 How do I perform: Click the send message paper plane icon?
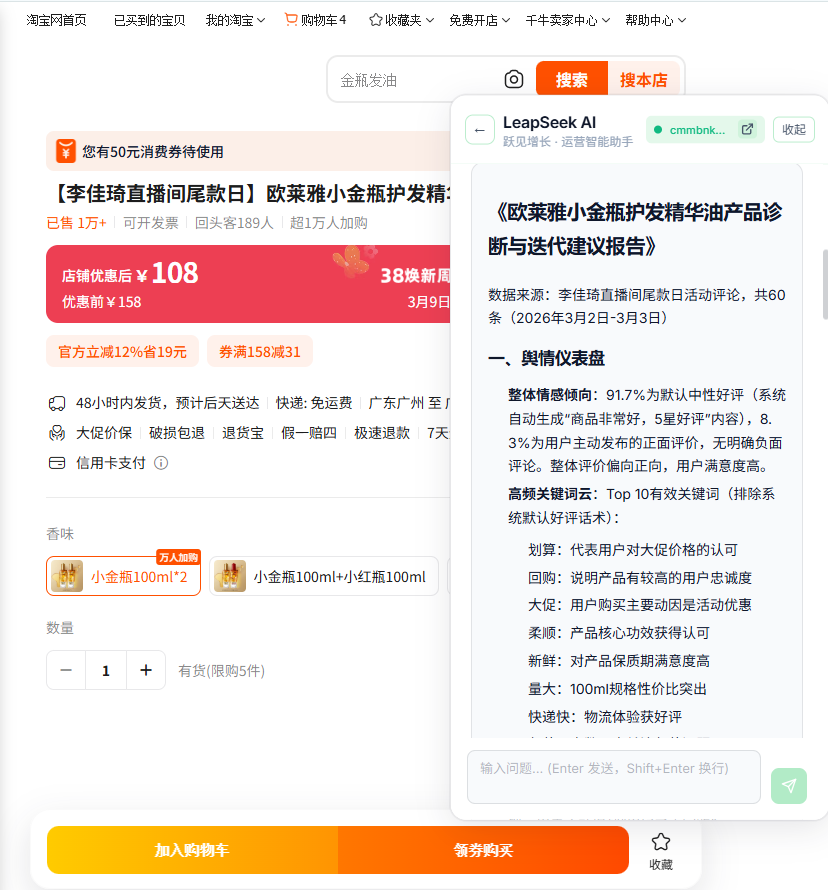tap(788, 785)
